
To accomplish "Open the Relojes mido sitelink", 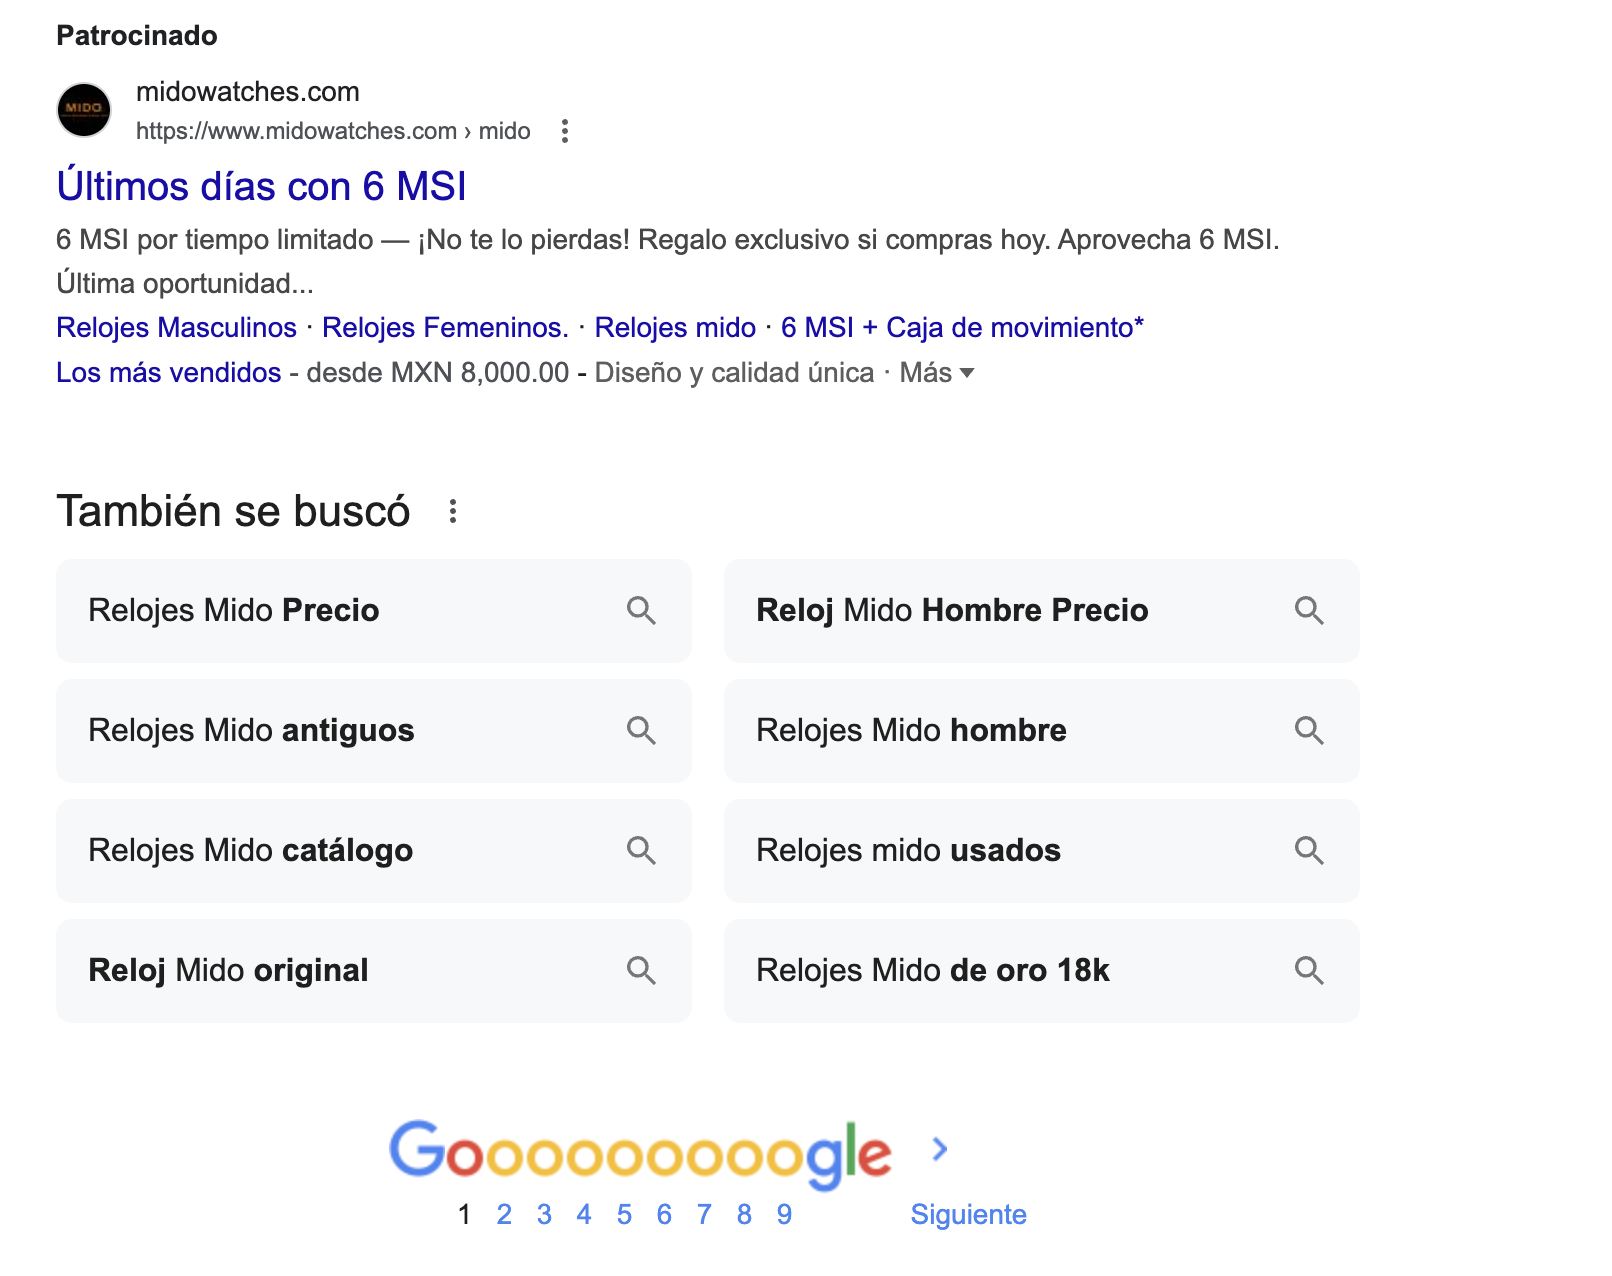I will (675, 327).
